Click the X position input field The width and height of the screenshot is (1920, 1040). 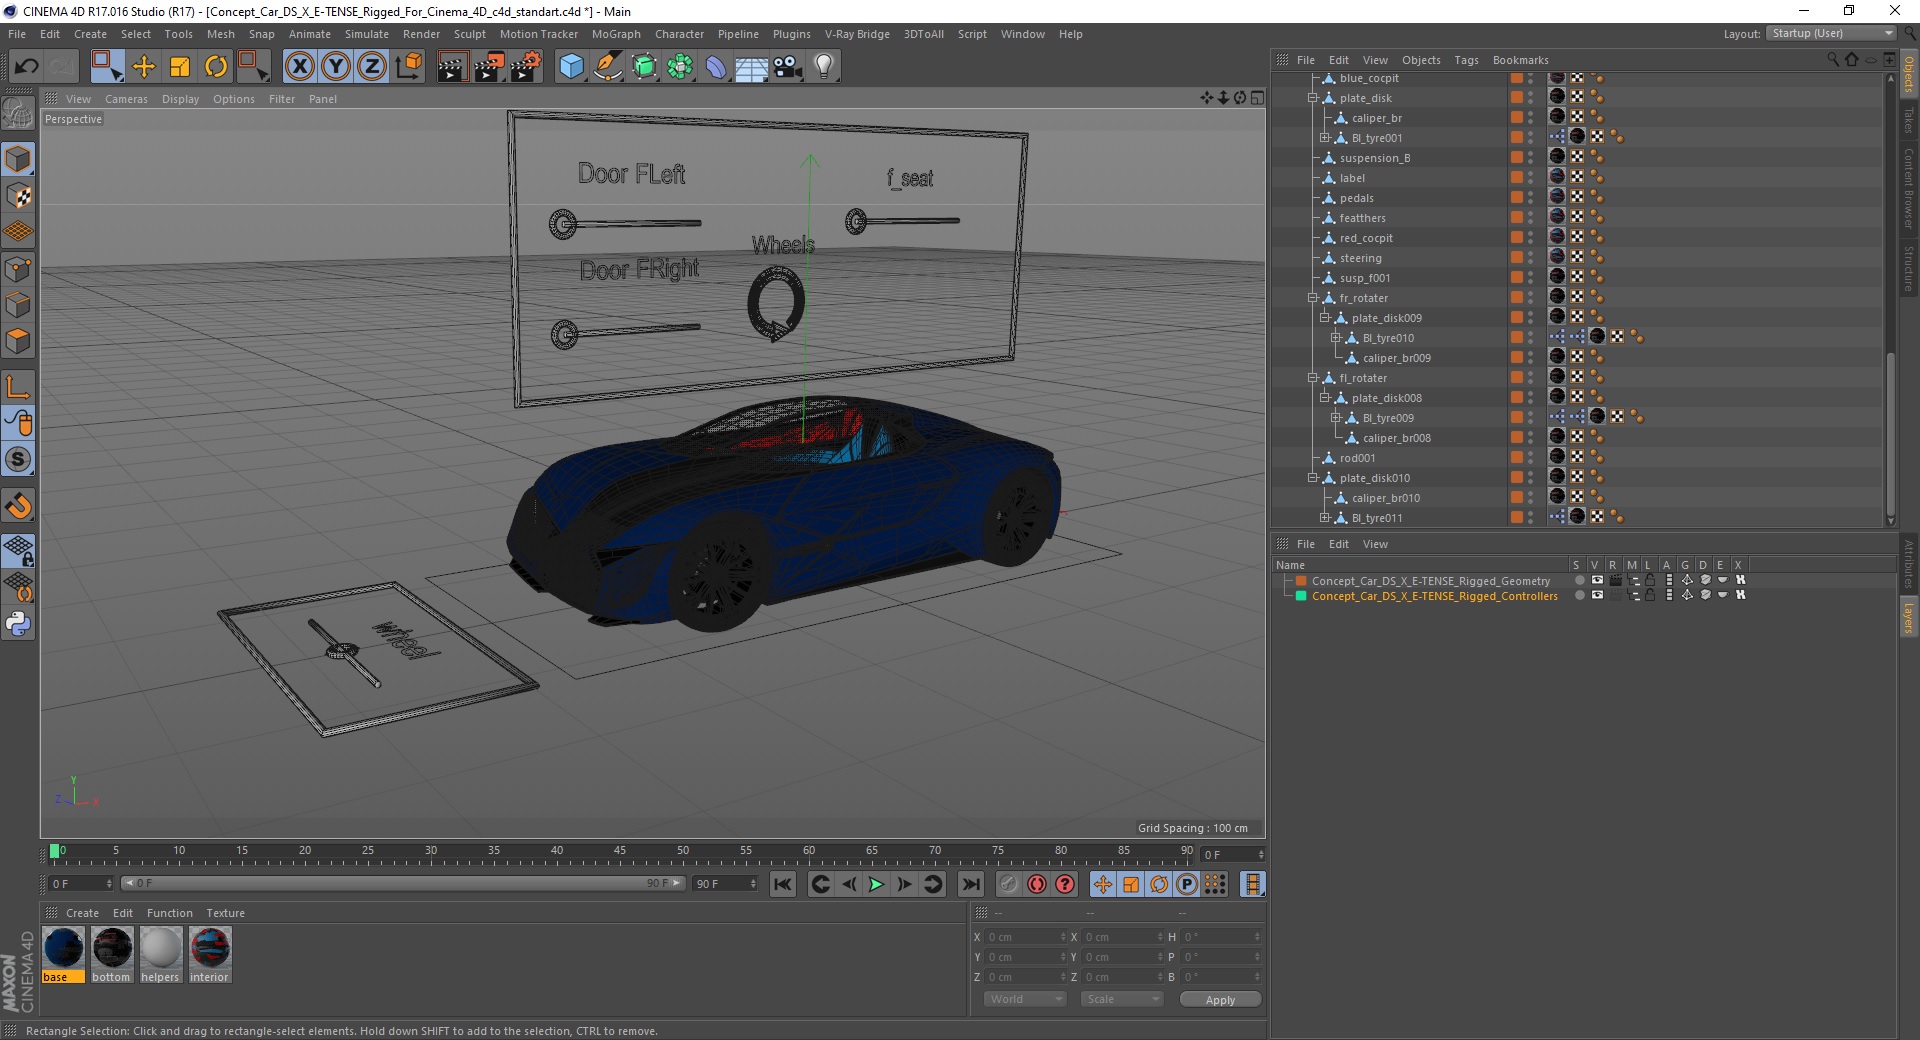tap(1026, 937)
